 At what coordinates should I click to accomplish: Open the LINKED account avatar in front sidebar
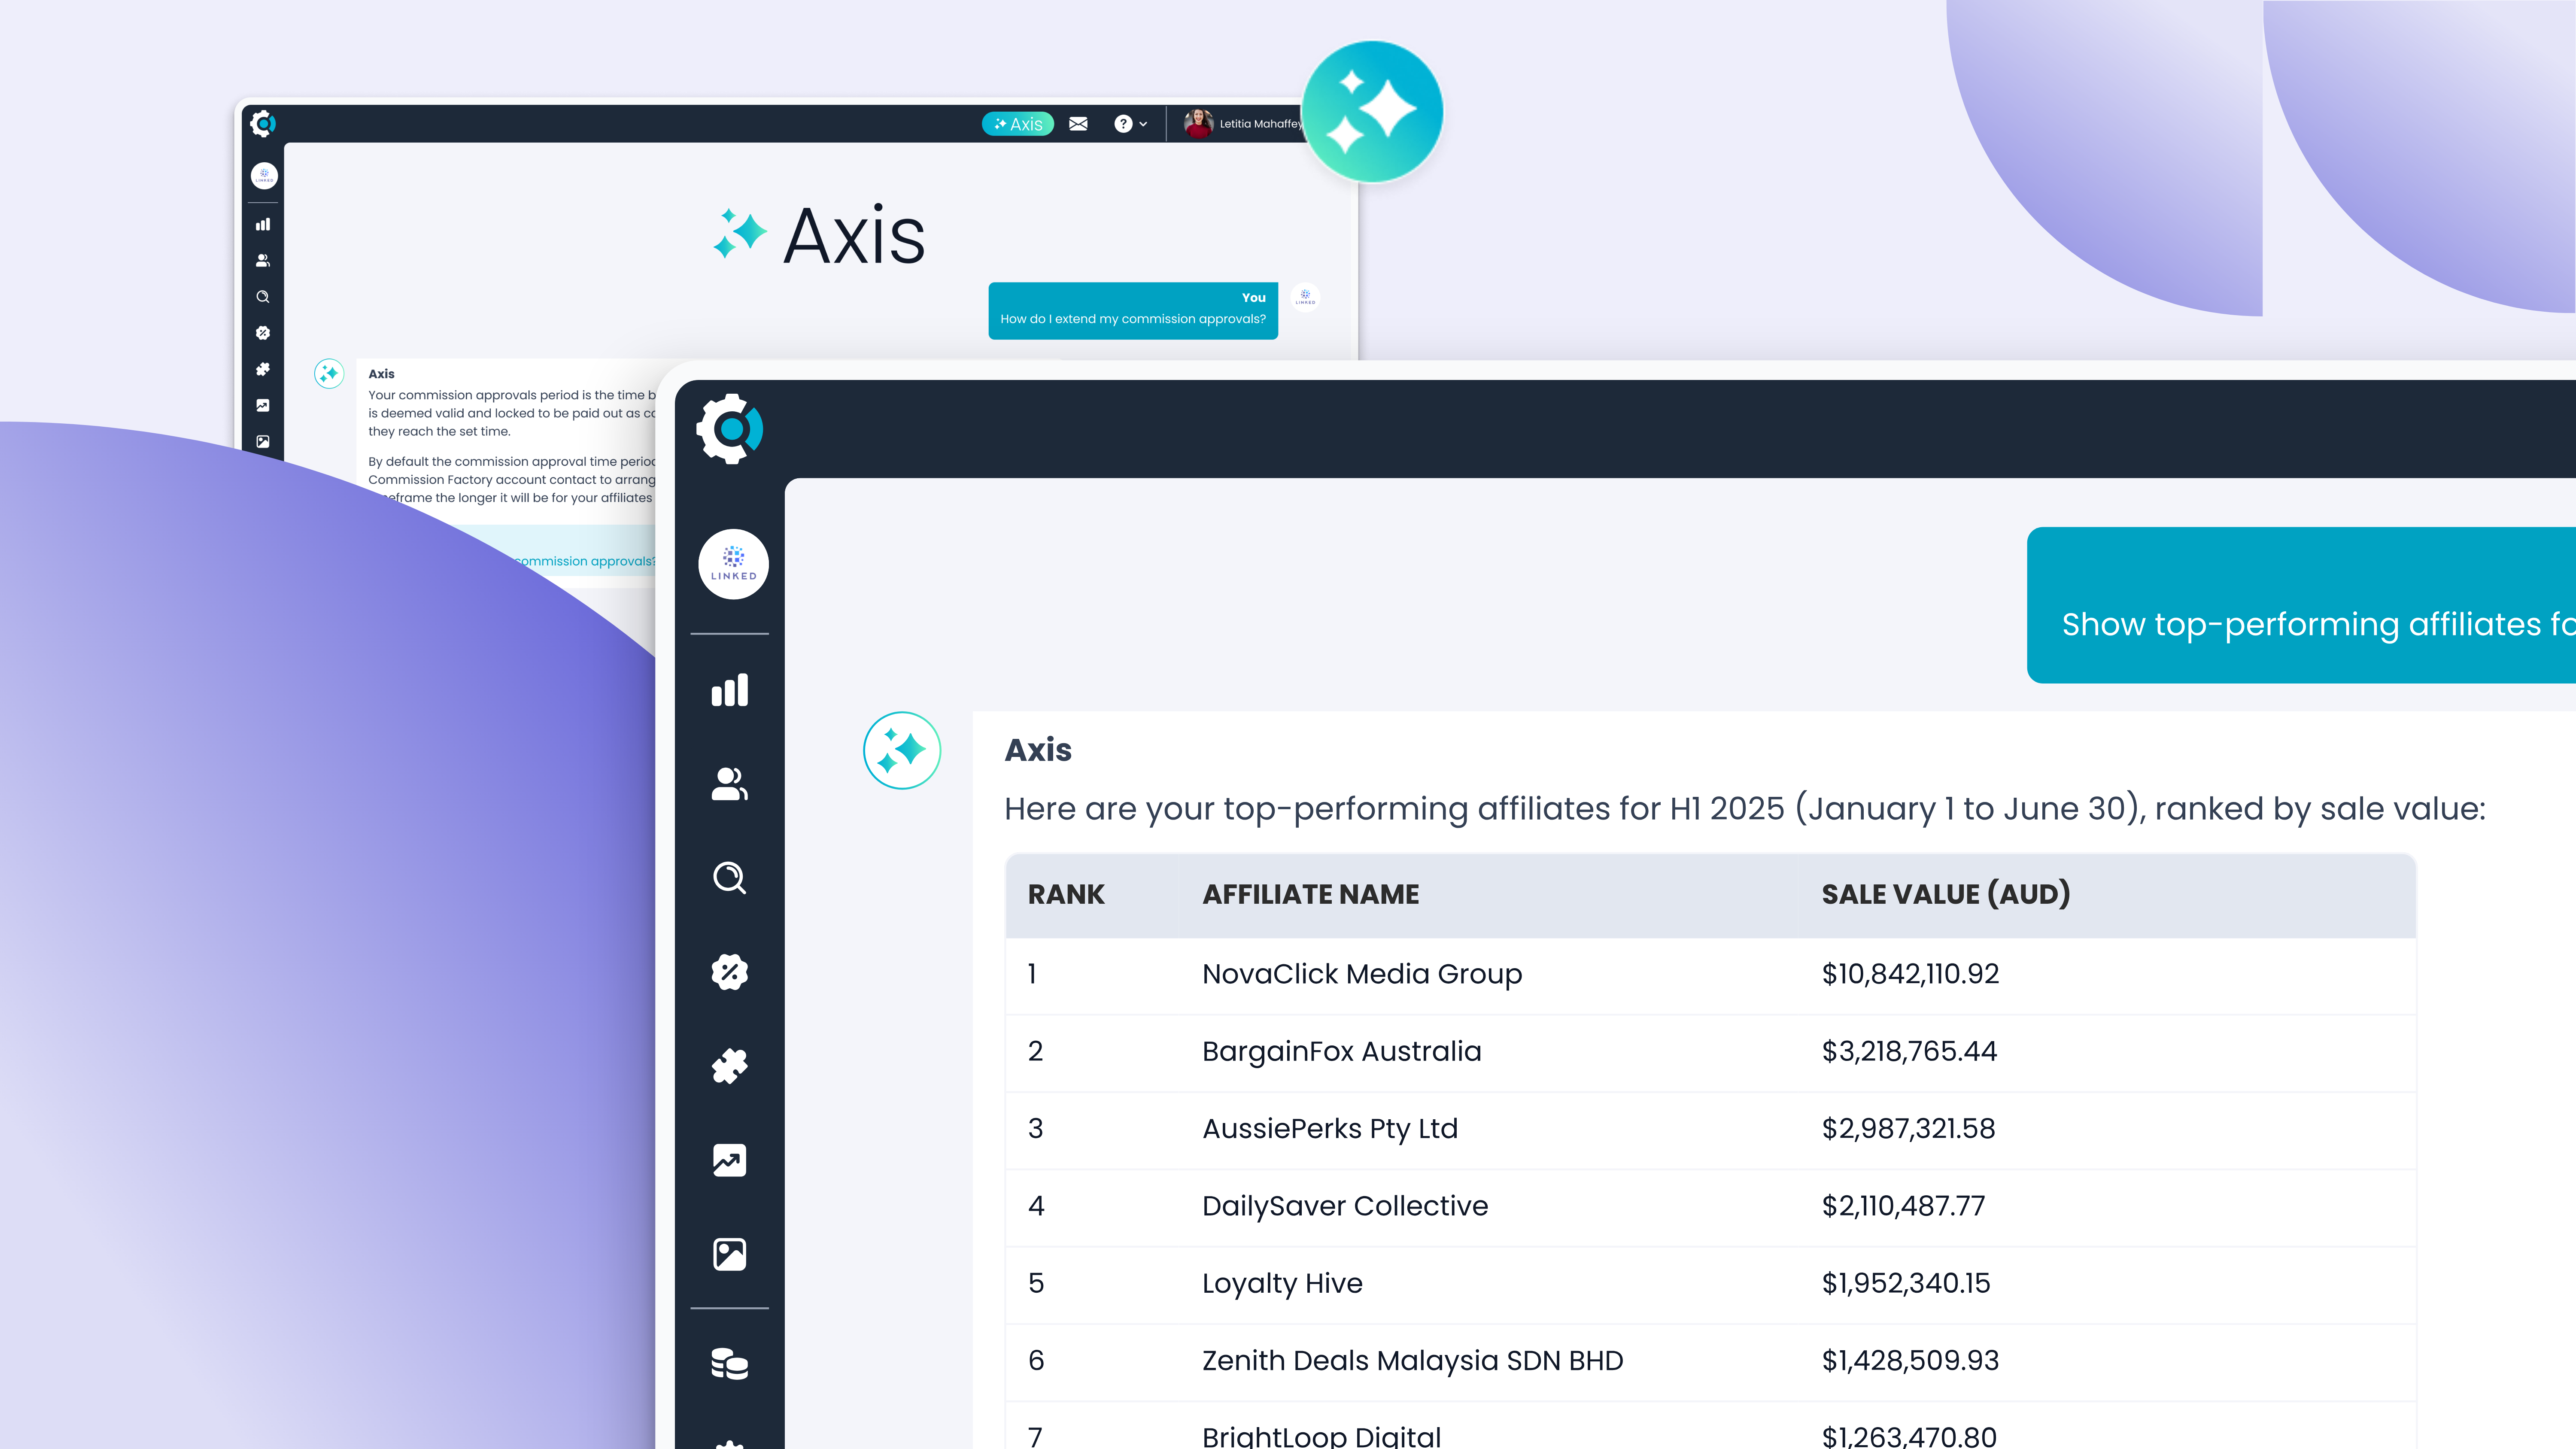(x=733, y=564)
